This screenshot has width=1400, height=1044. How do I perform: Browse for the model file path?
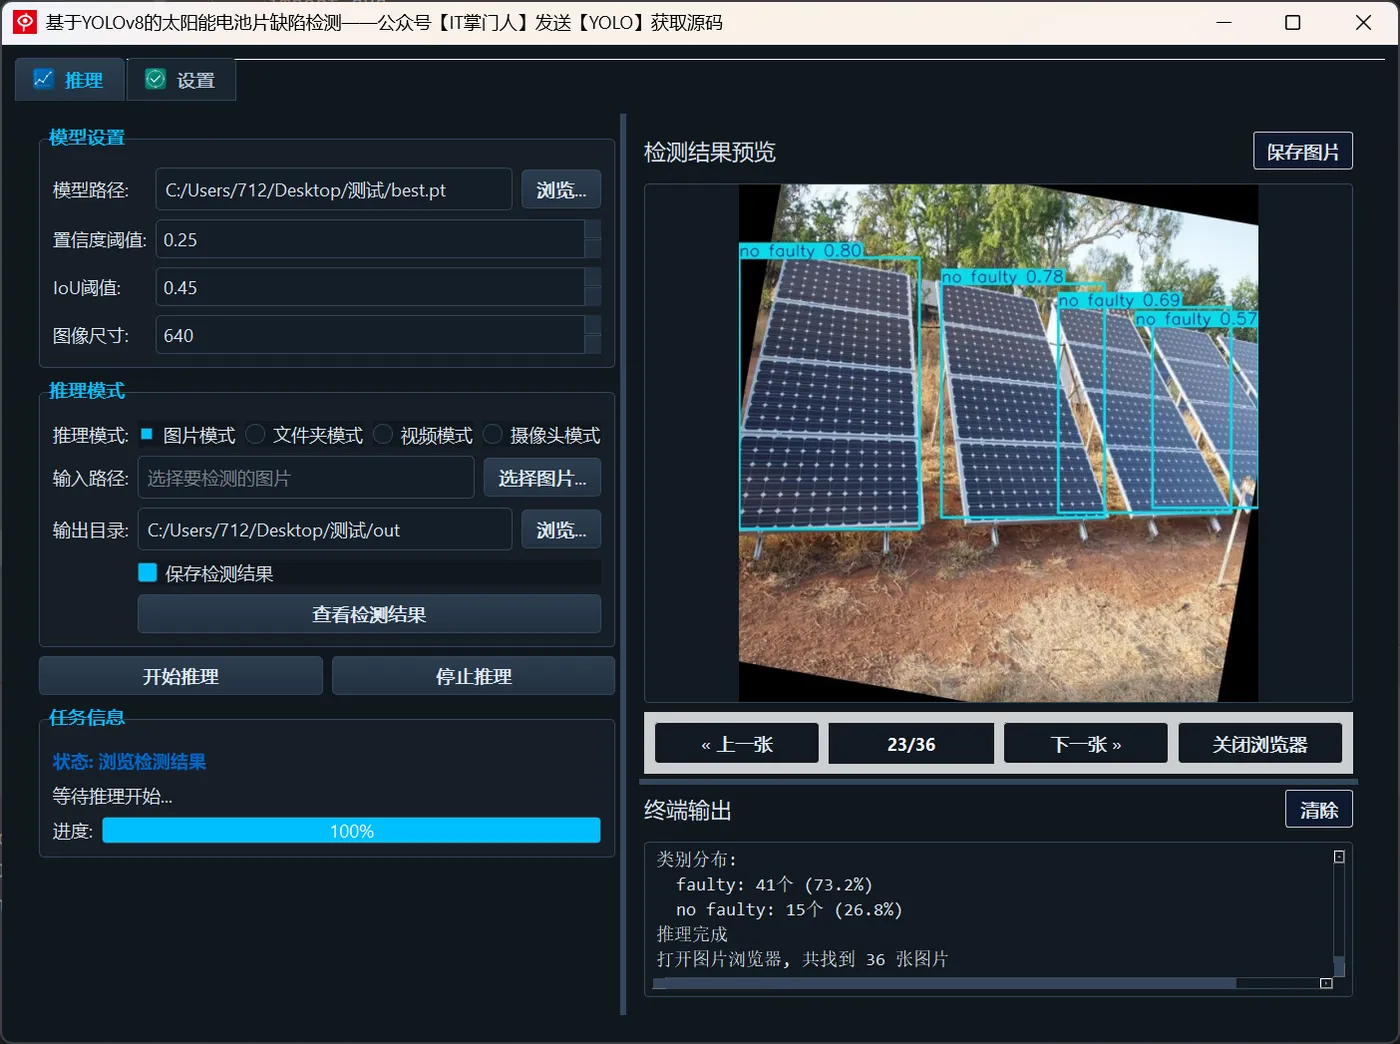pos(561,190)
